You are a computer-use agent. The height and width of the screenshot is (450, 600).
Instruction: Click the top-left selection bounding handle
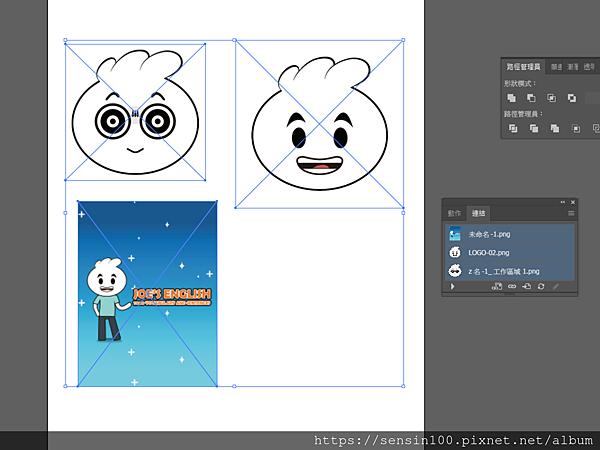[x=65, y=40]
